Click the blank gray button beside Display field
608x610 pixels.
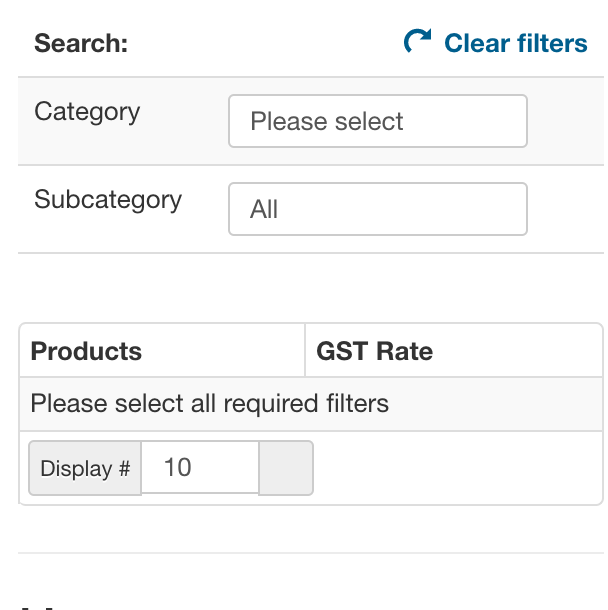(286, 468)
